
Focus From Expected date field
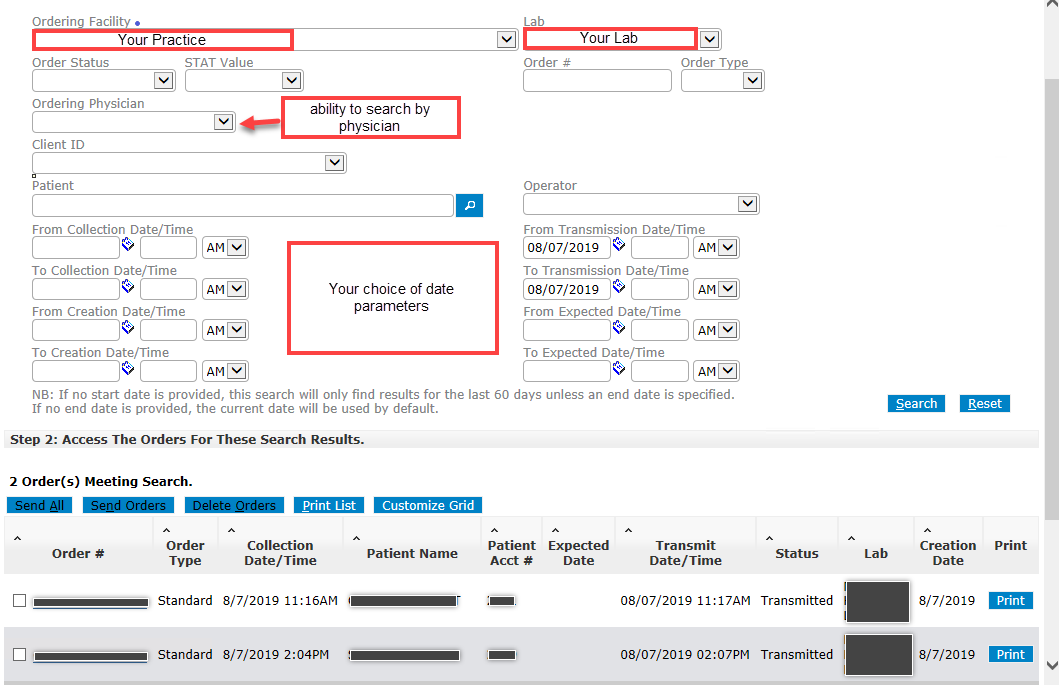click(566, 330)
